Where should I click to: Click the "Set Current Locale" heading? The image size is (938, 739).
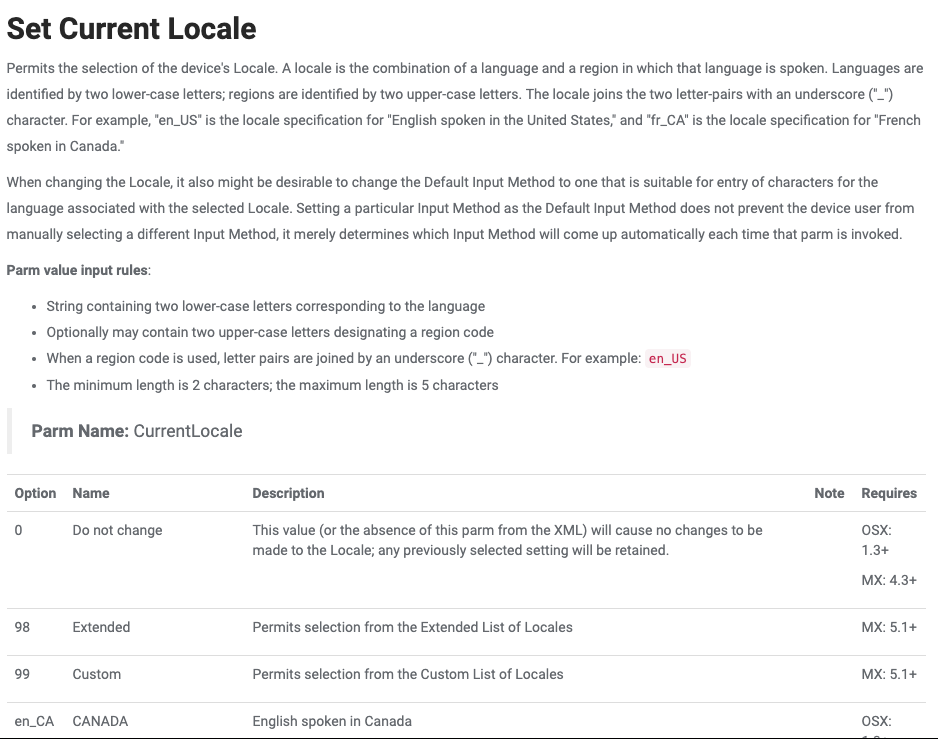tap(131, 28)
